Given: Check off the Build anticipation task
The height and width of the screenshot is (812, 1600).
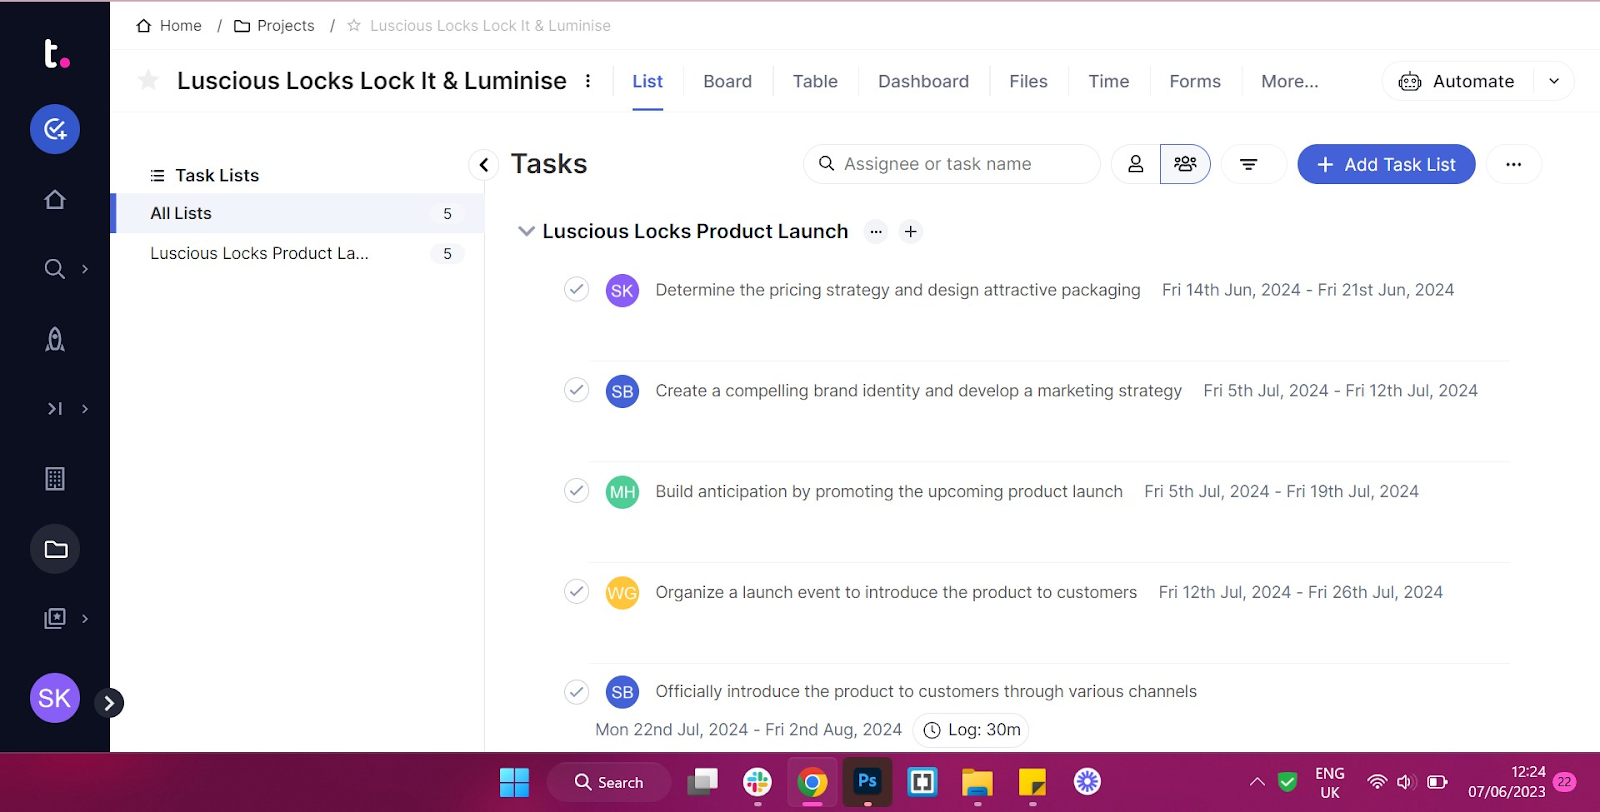Looking at the screenshot, I should (x=576, y=491).
